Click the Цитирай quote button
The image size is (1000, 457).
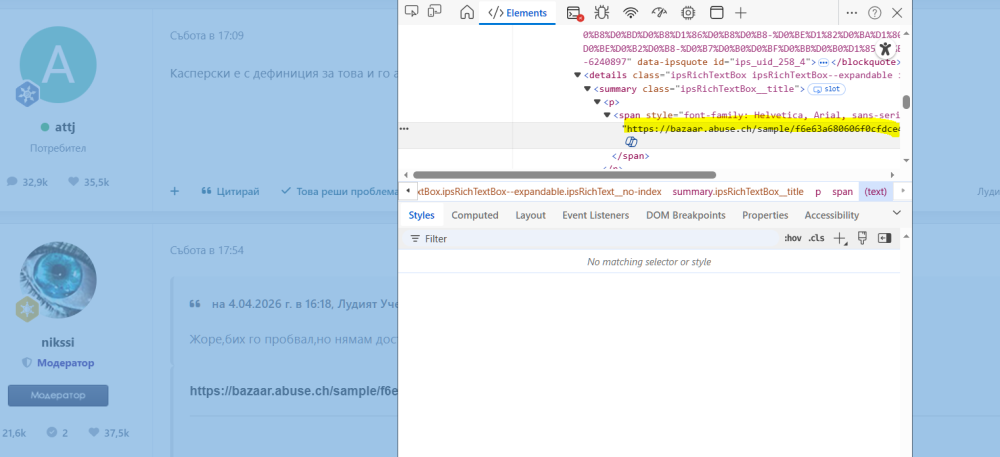pos(230,191)
